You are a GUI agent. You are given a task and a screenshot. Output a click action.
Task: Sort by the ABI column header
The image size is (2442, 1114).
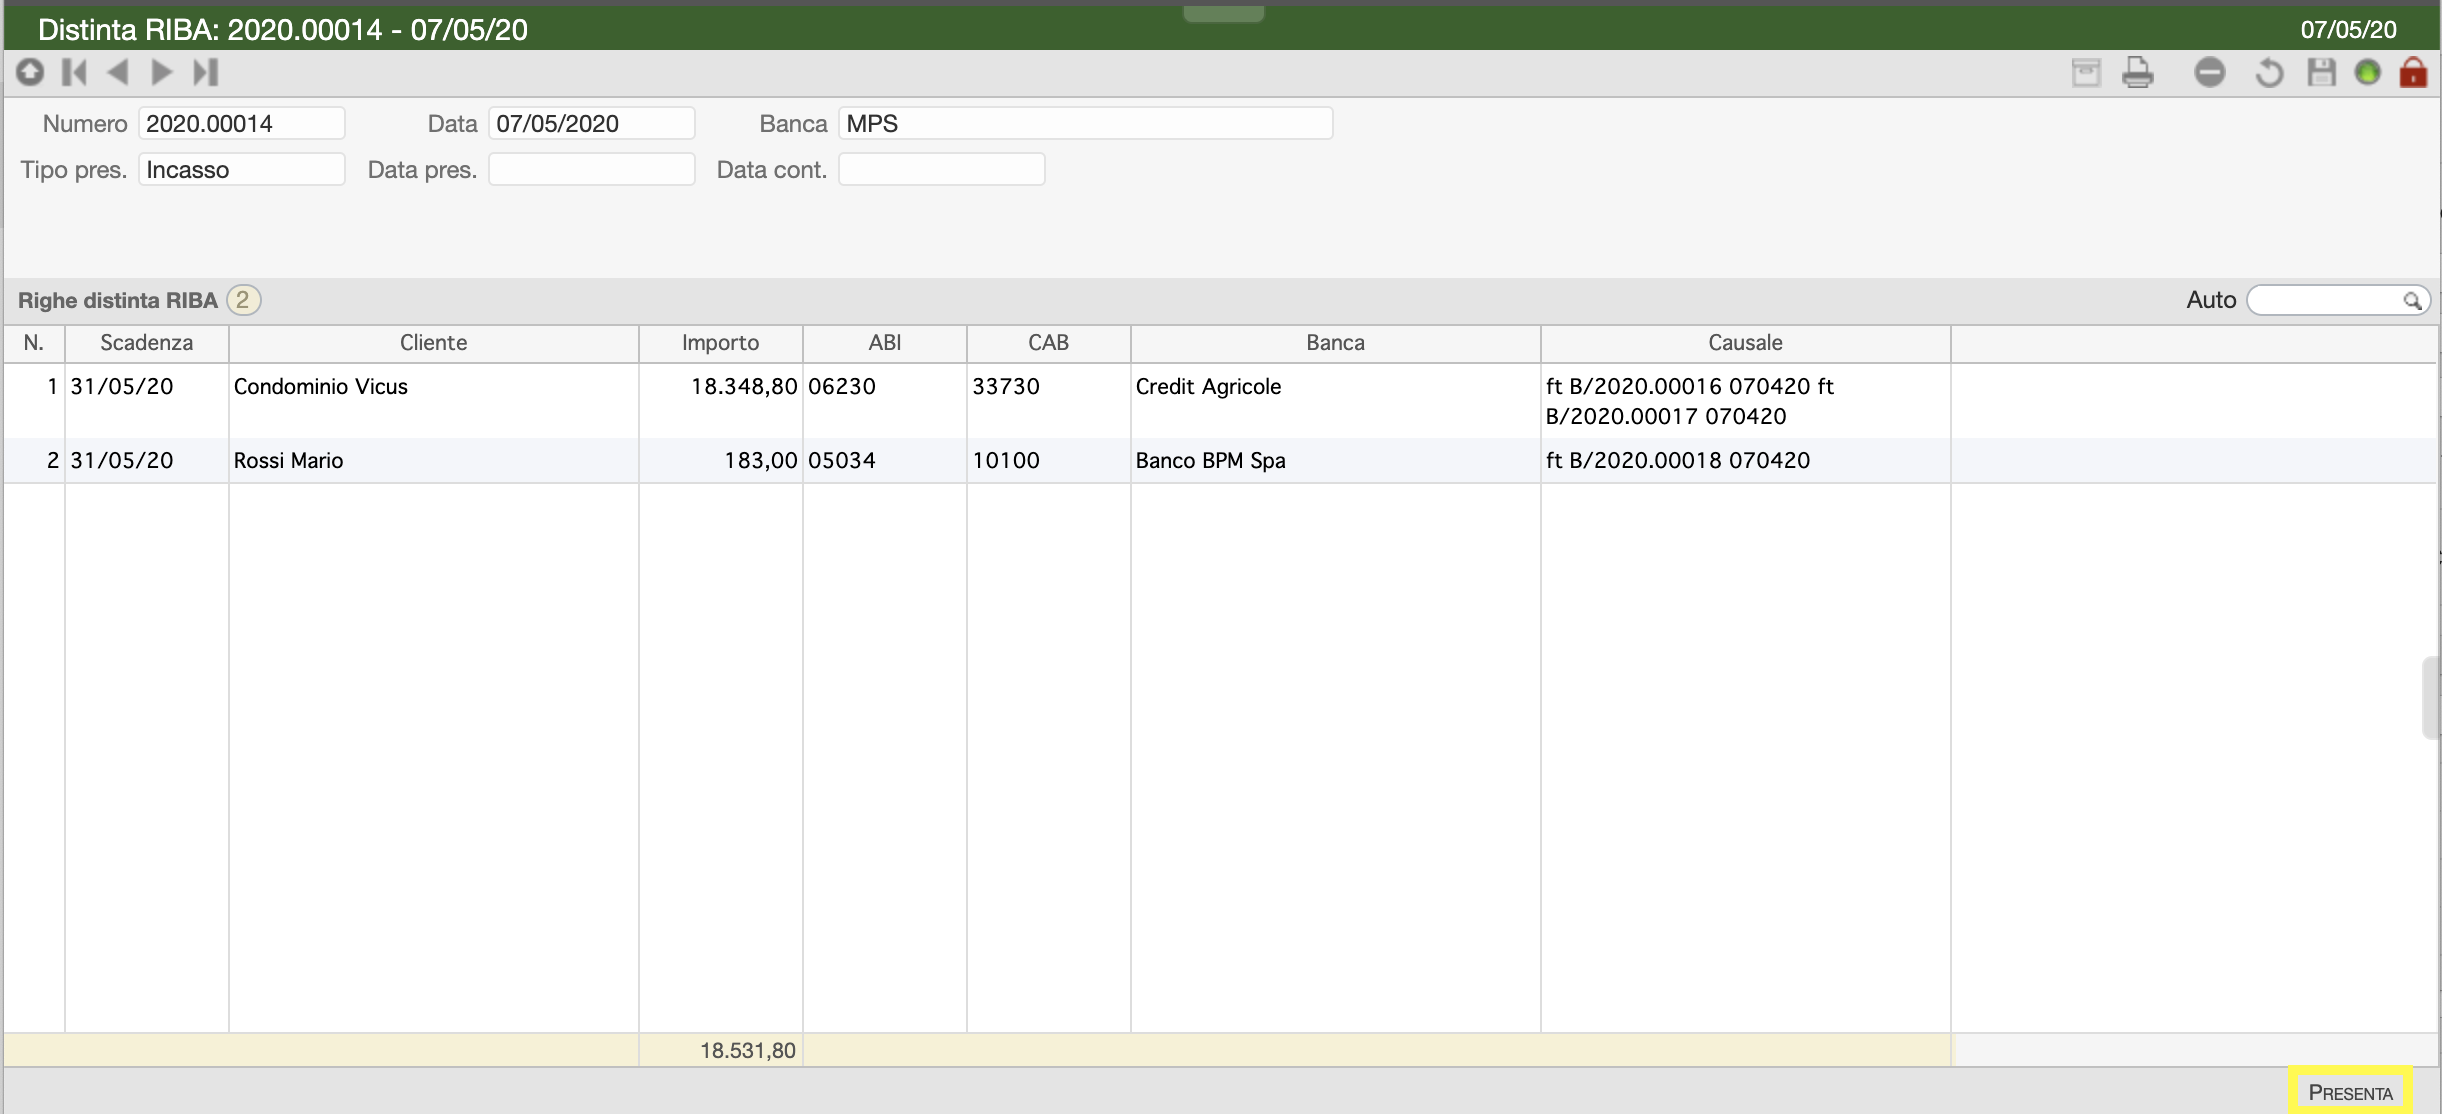tap(885, 343)
